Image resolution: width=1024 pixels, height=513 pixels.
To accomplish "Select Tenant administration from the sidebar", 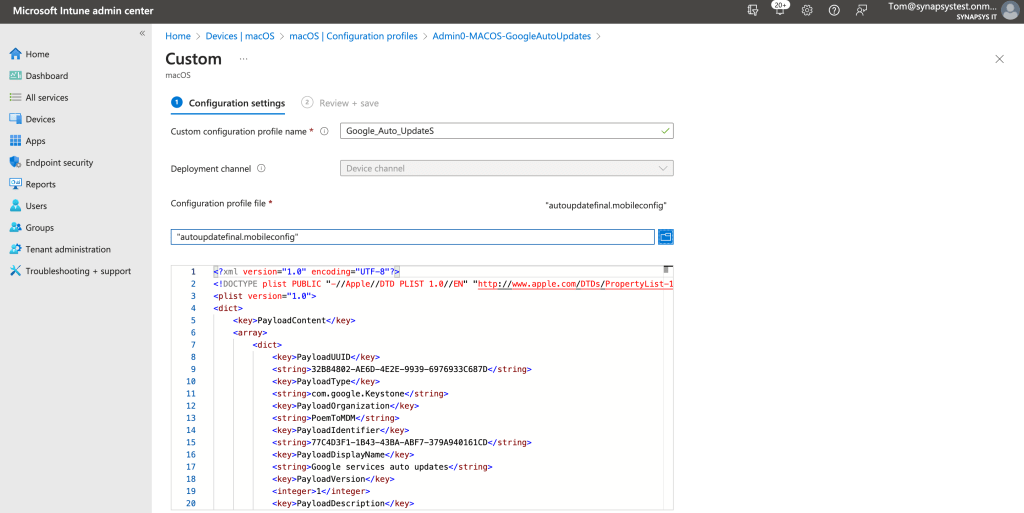I will [x=68, y=249].
